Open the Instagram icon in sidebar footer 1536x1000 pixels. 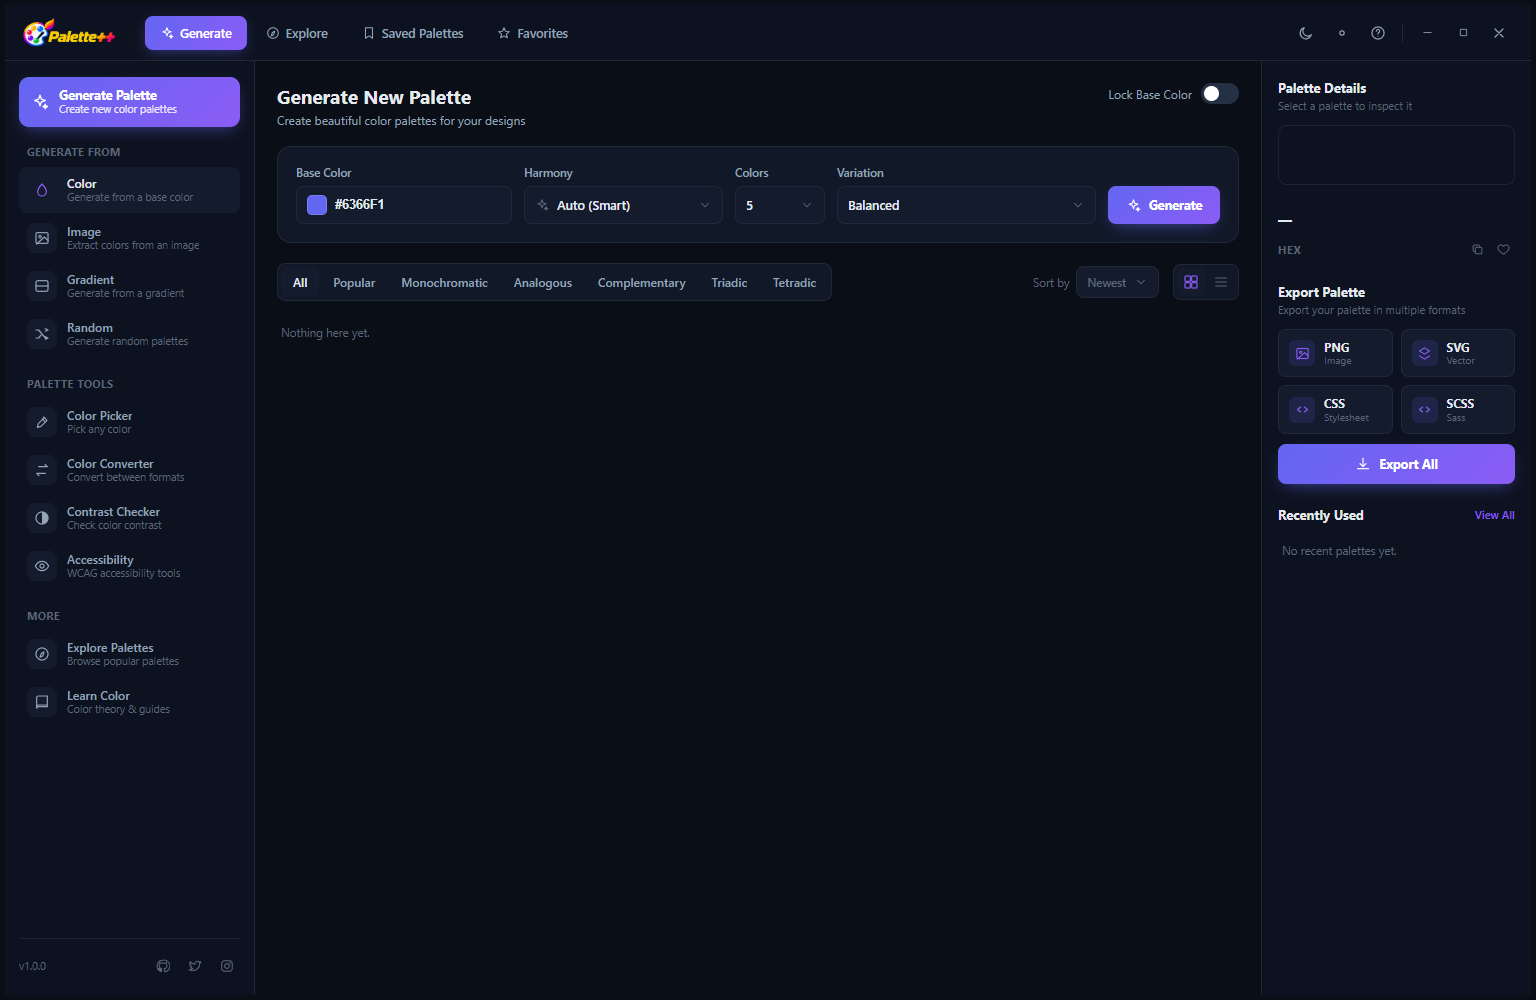tap(227, 966)
